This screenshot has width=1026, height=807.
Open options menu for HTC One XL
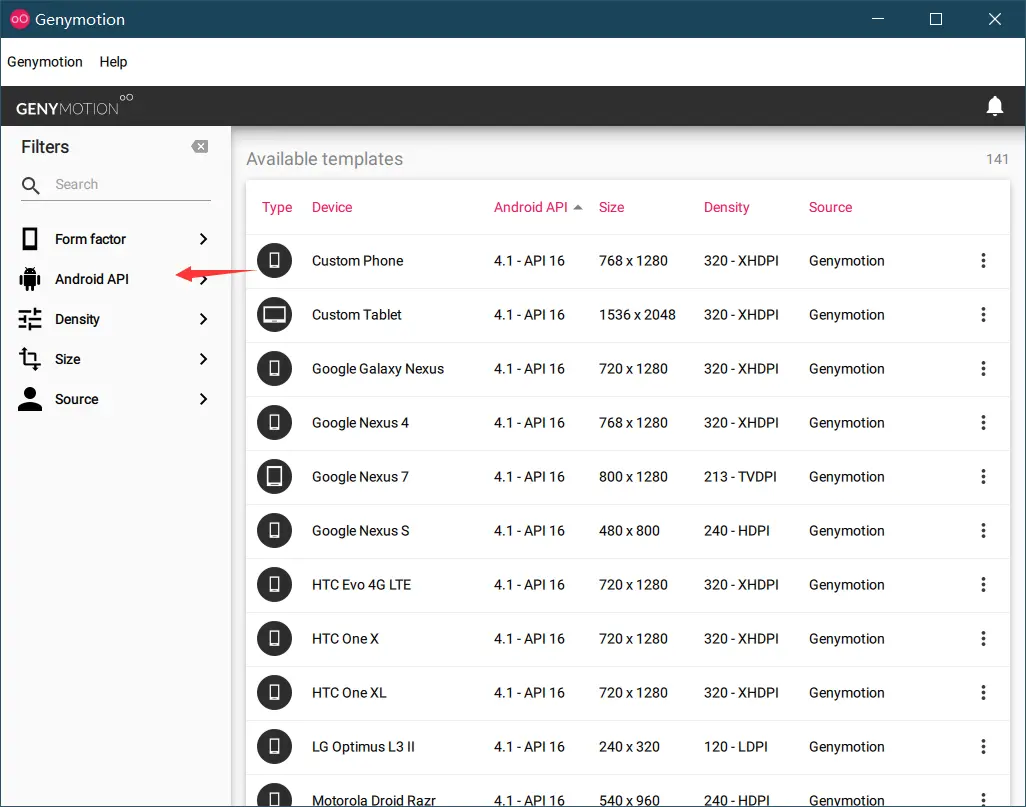pos(983,692)
